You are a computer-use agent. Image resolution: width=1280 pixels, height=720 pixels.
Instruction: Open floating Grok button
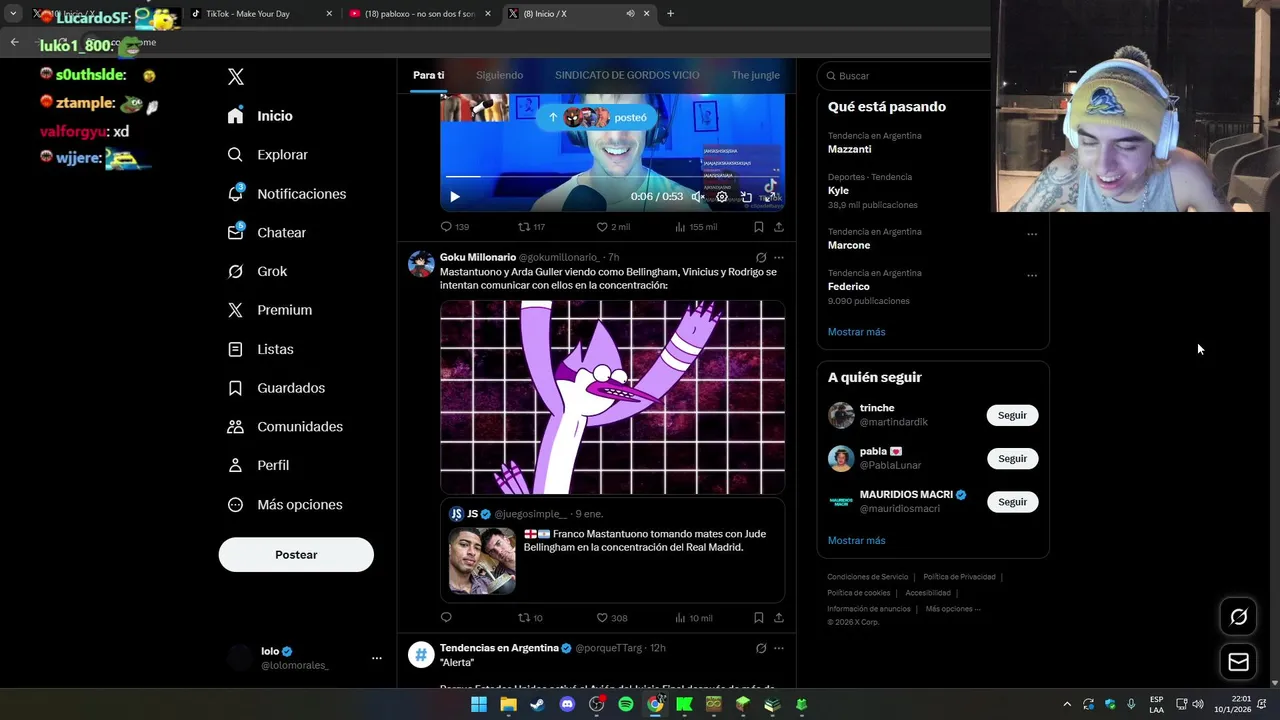tap(1238, 617)
